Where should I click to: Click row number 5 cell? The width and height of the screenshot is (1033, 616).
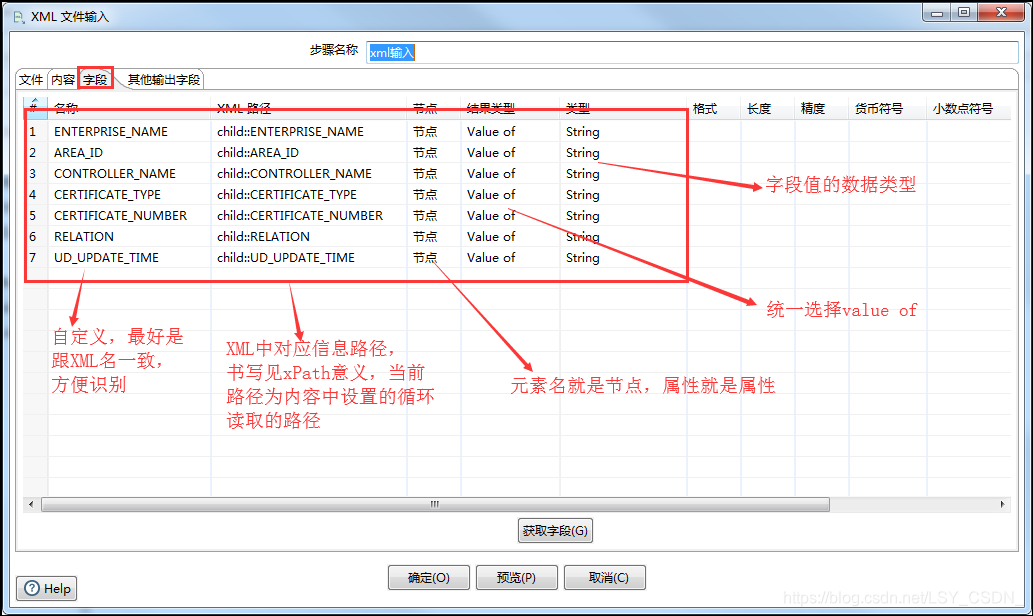tap(36, 216)
